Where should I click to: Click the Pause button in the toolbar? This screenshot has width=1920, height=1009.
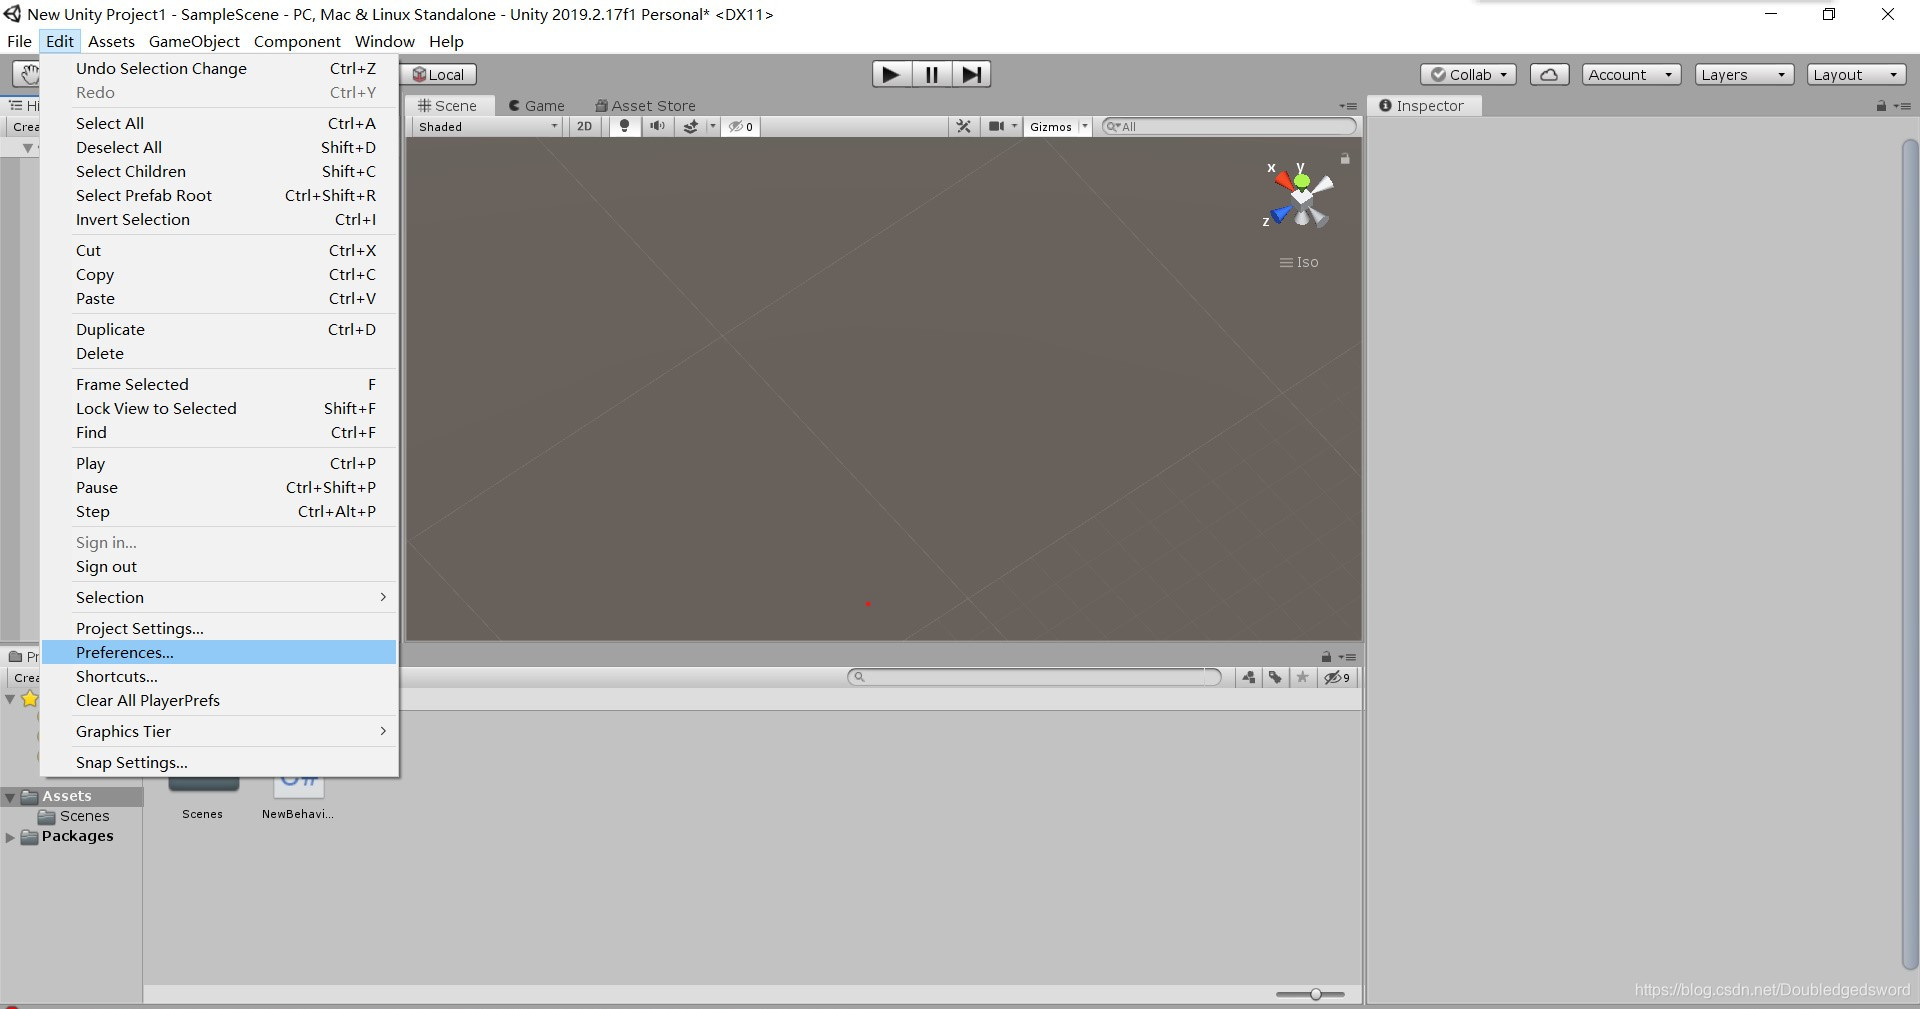(931, 74)
